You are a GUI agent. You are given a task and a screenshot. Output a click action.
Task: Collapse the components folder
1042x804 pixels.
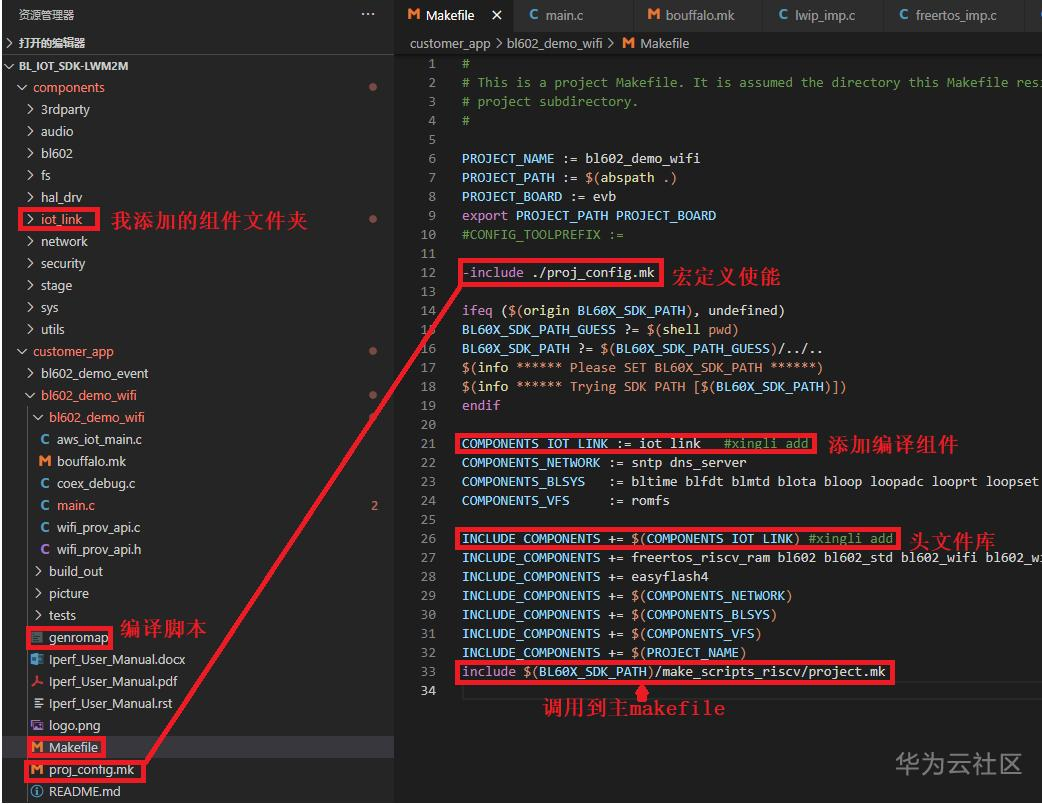click(x=68, y=88)
